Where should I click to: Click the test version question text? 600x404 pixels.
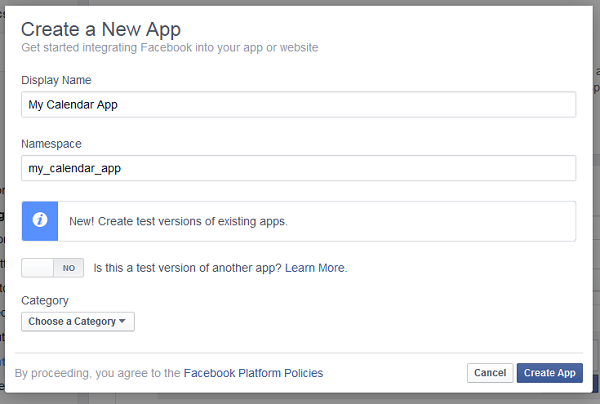188,268
